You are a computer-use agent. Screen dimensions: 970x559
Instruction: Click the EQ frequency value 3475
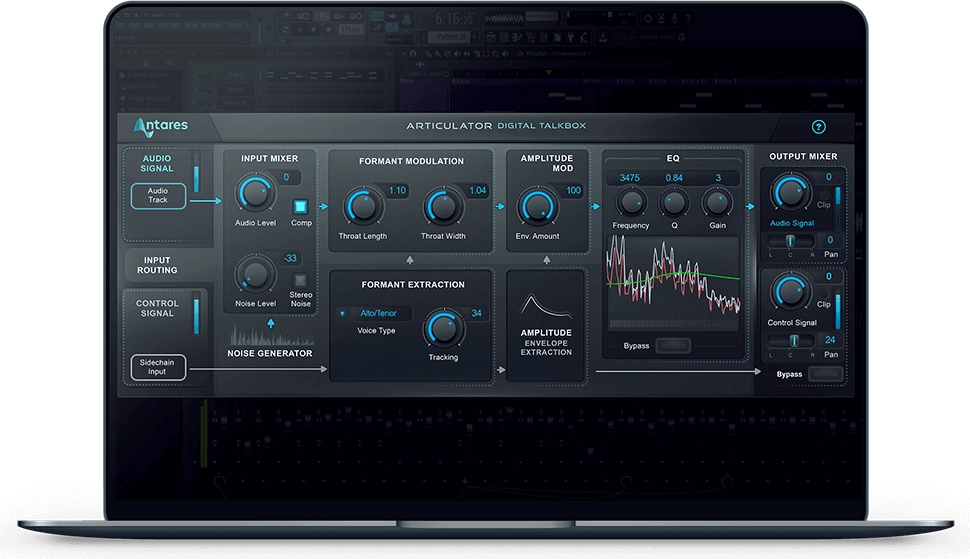[x=630, y=178]
